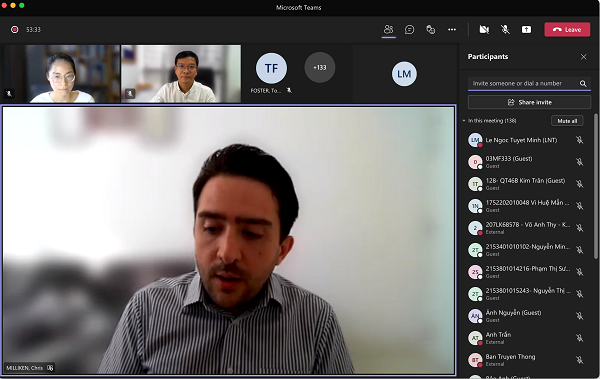
Task: Click mic icon for 03MF333 (Guest)
Action: (x=579, y=162)
